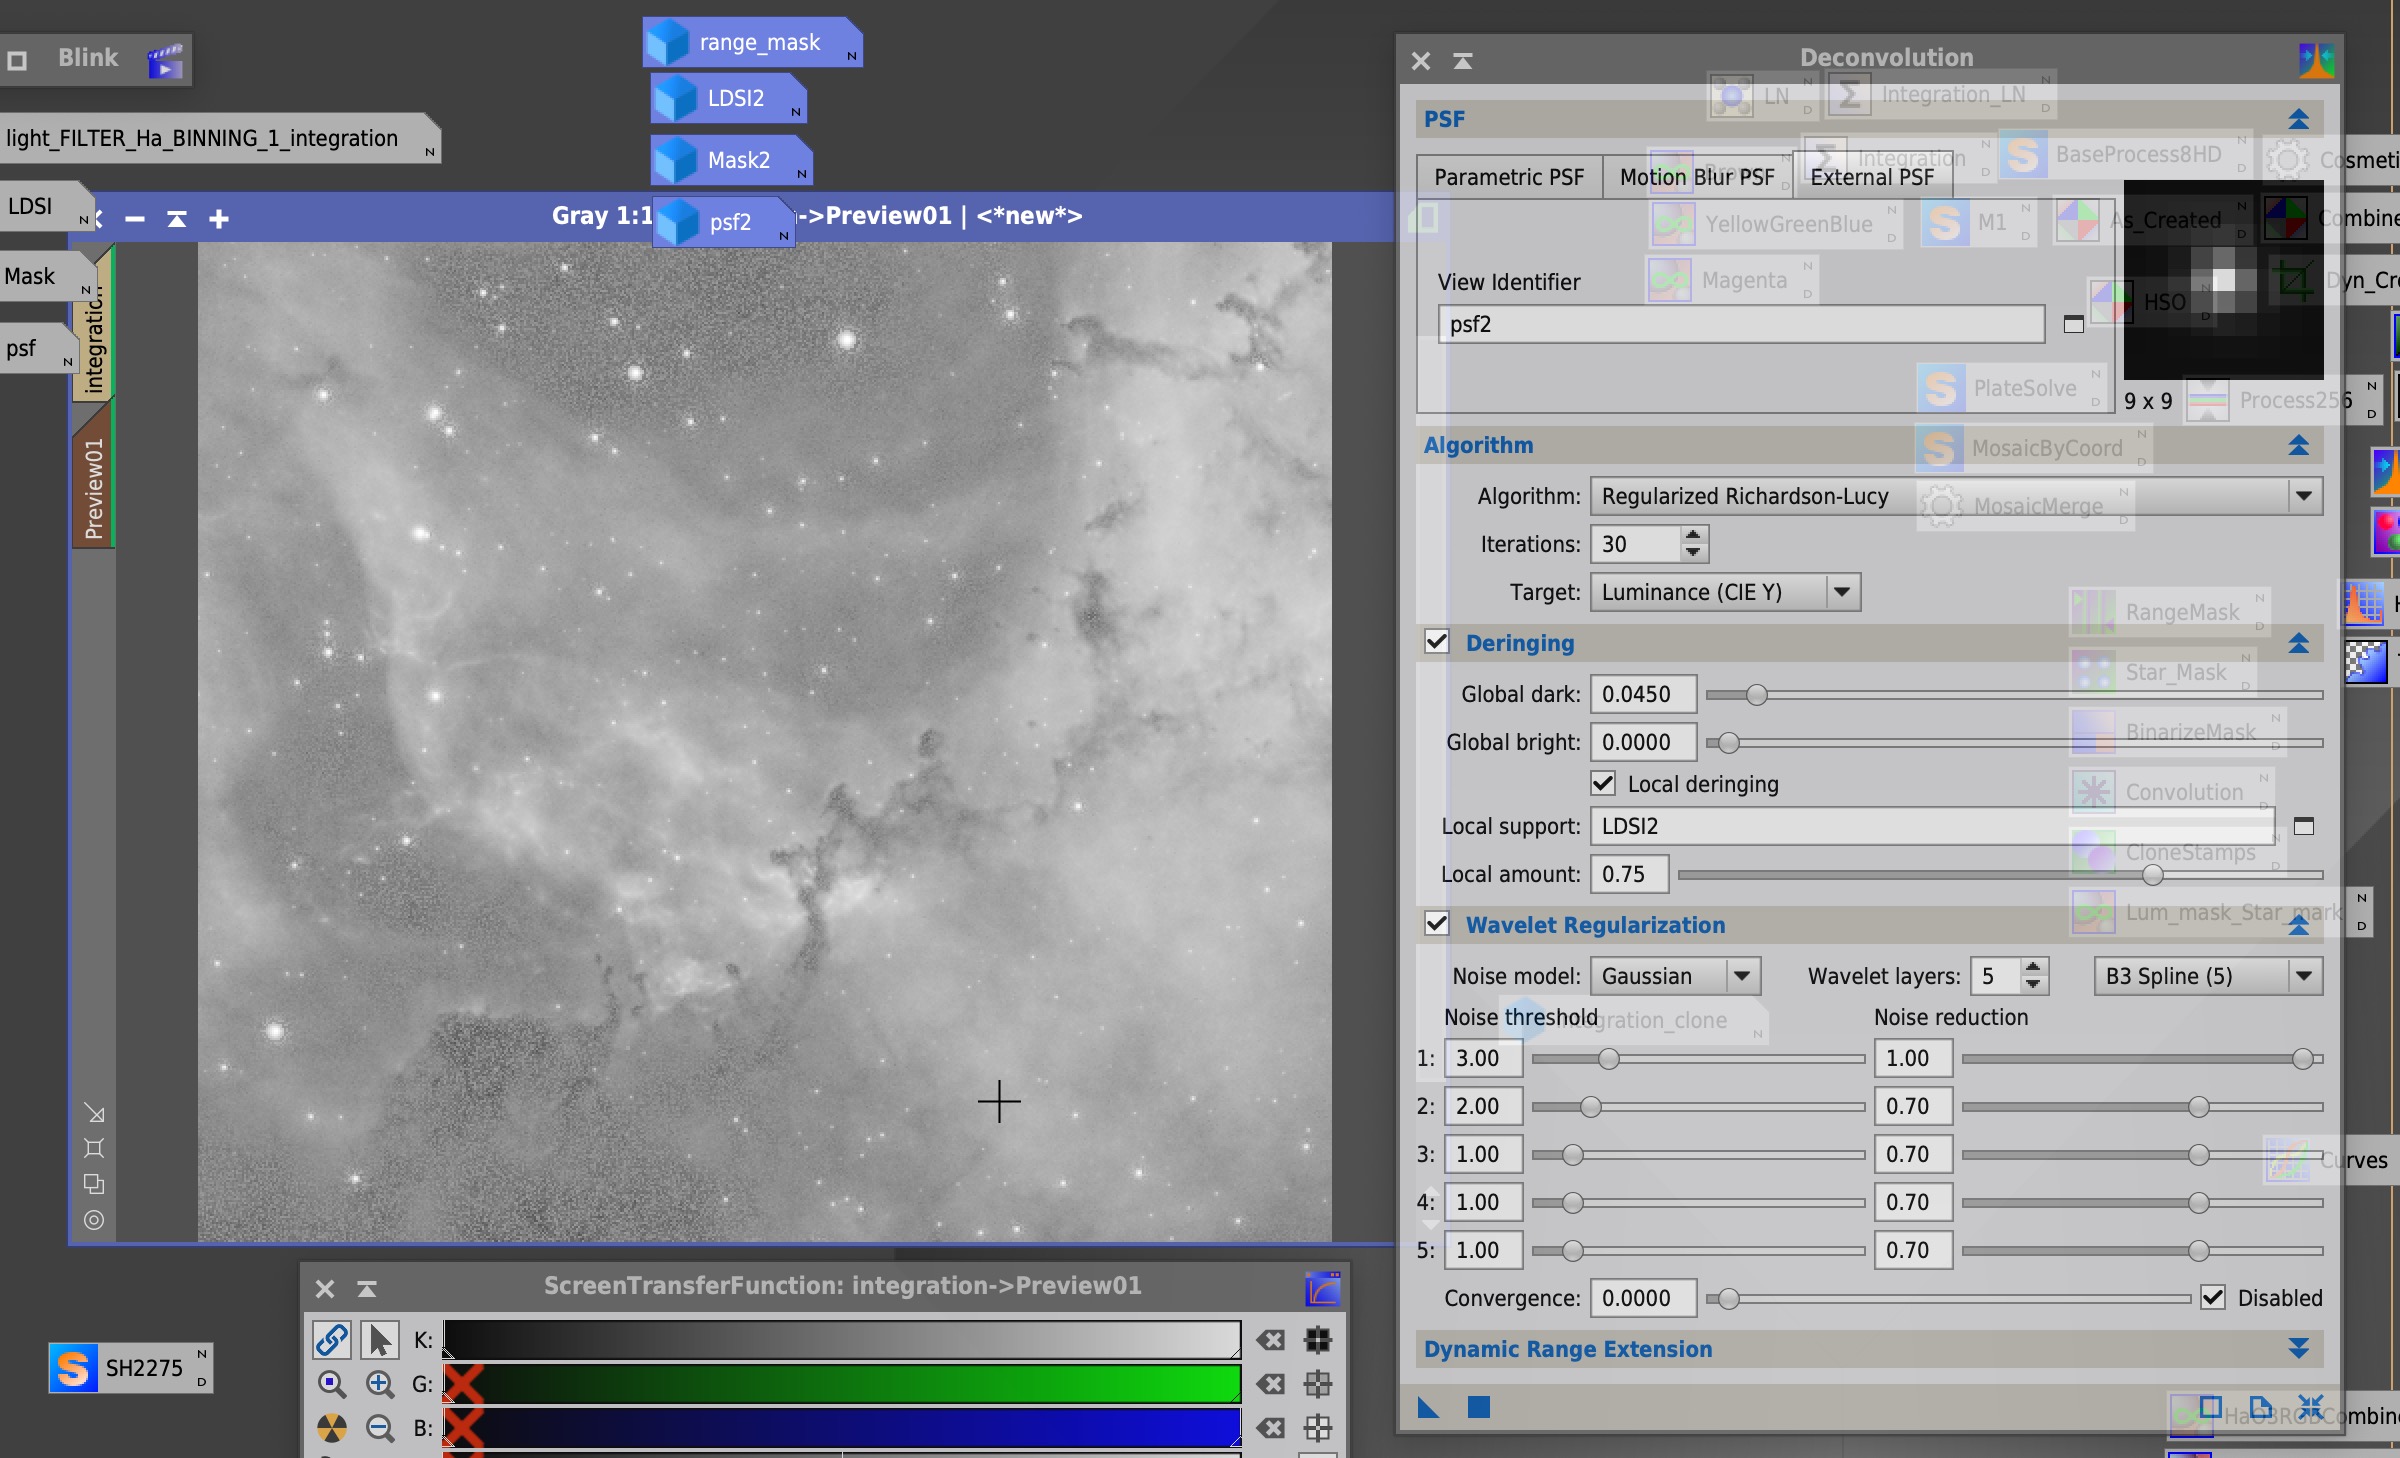Click STF zoom out icon
The height and width of the screenshot is (1458, 2400).
tap(379, 1428)
